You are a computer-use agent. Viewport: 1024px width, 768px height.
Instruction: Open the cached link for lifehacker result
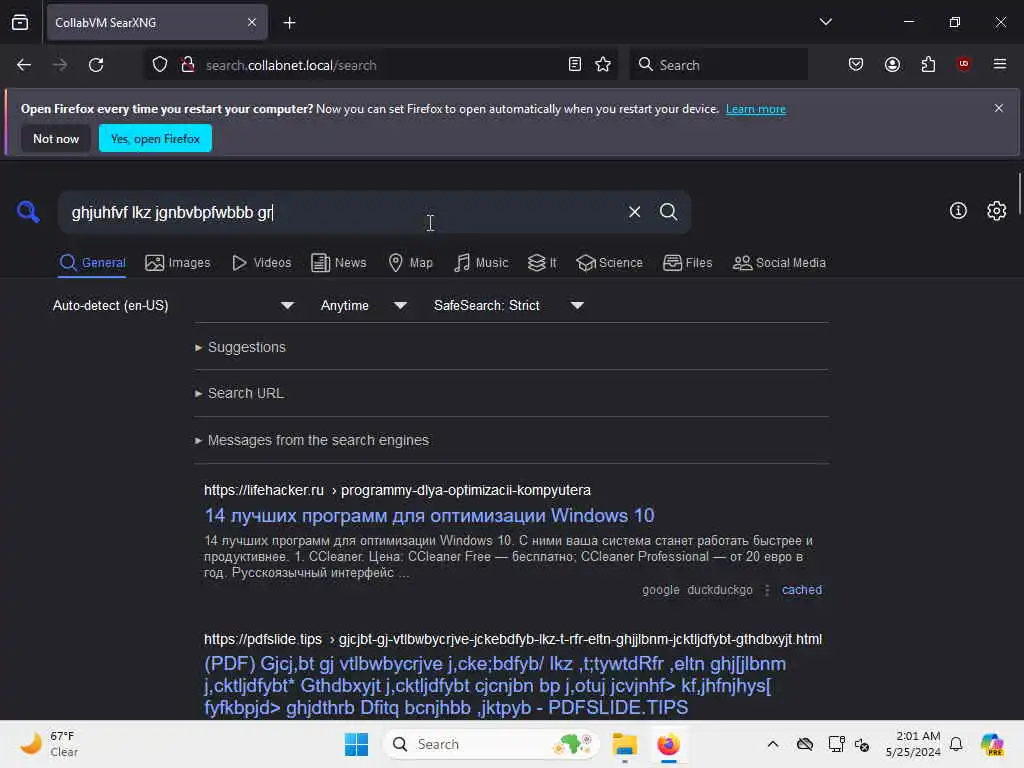pos(801,590)
